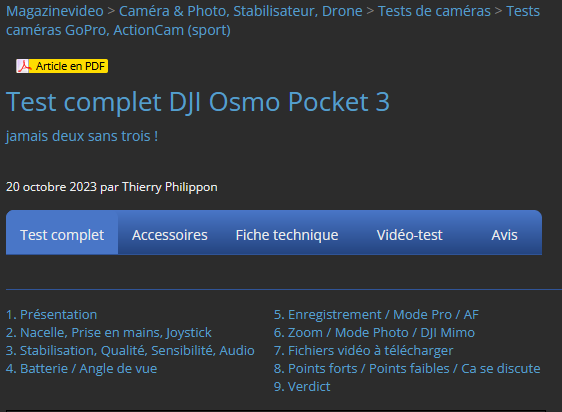Switch to the Vidéo-test tab

(409, 235)
